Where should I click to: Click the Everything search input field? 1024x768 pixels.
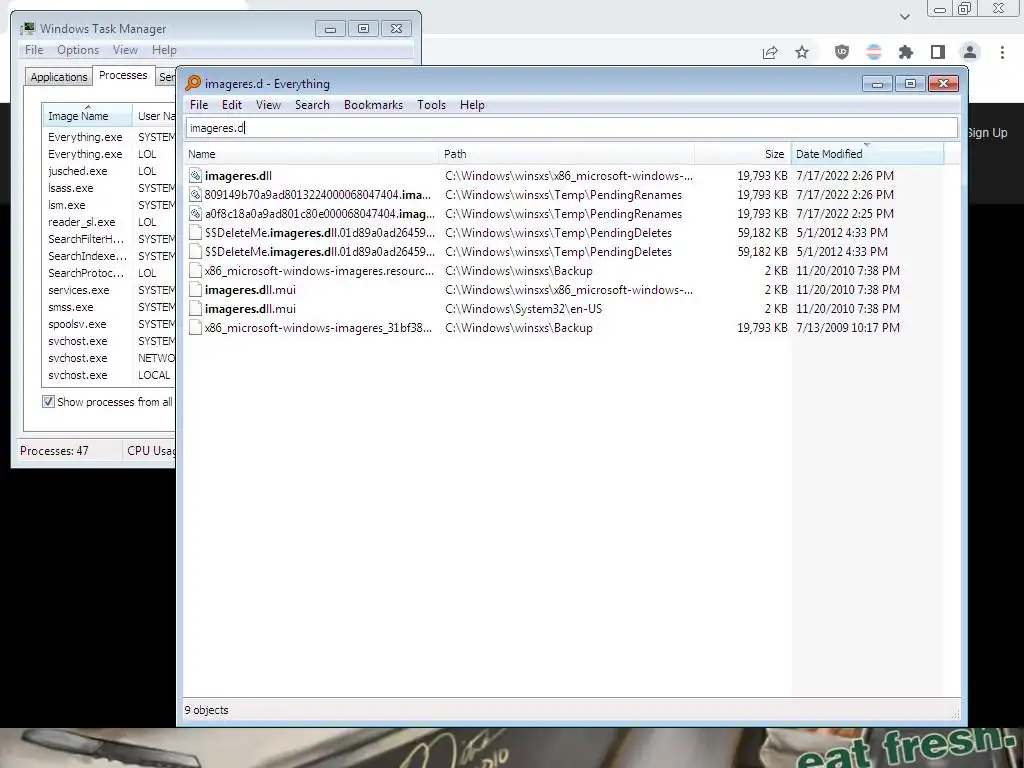click(x=571, y=128)
